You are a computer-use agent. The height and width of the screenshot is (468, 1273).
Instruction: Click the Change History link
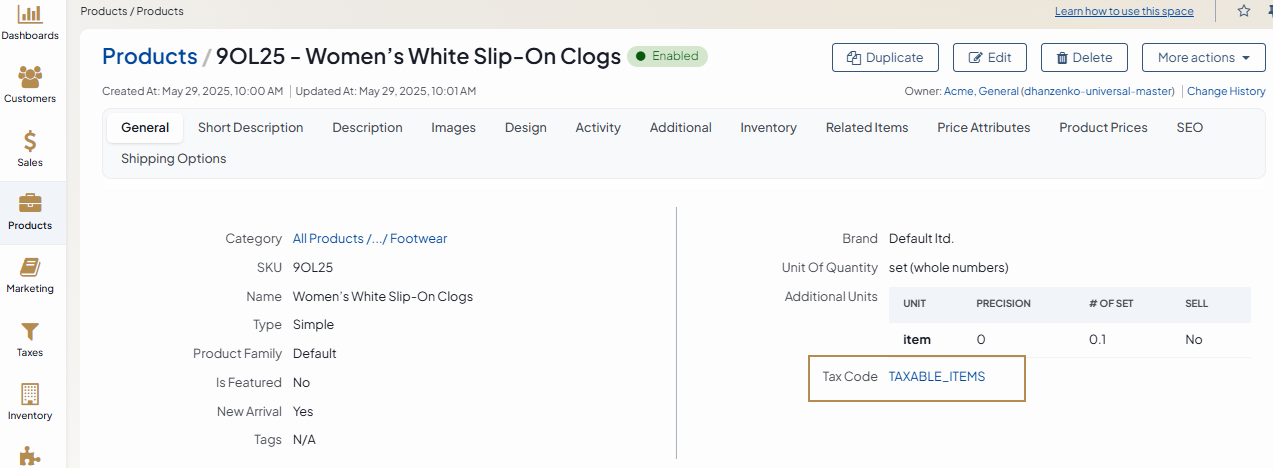click(1226, 91)
